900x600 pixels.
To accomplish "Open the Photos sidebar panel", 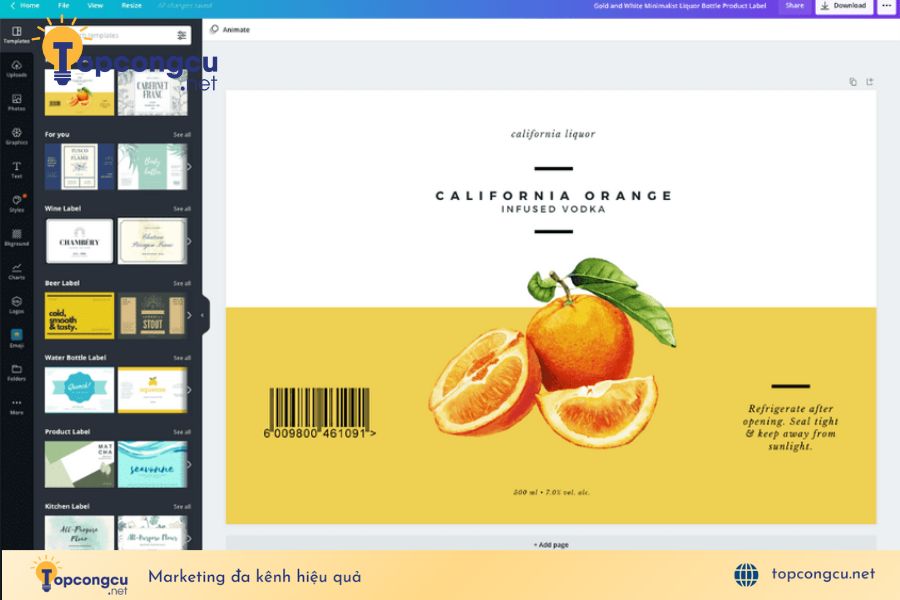I will tap(17, 102).
